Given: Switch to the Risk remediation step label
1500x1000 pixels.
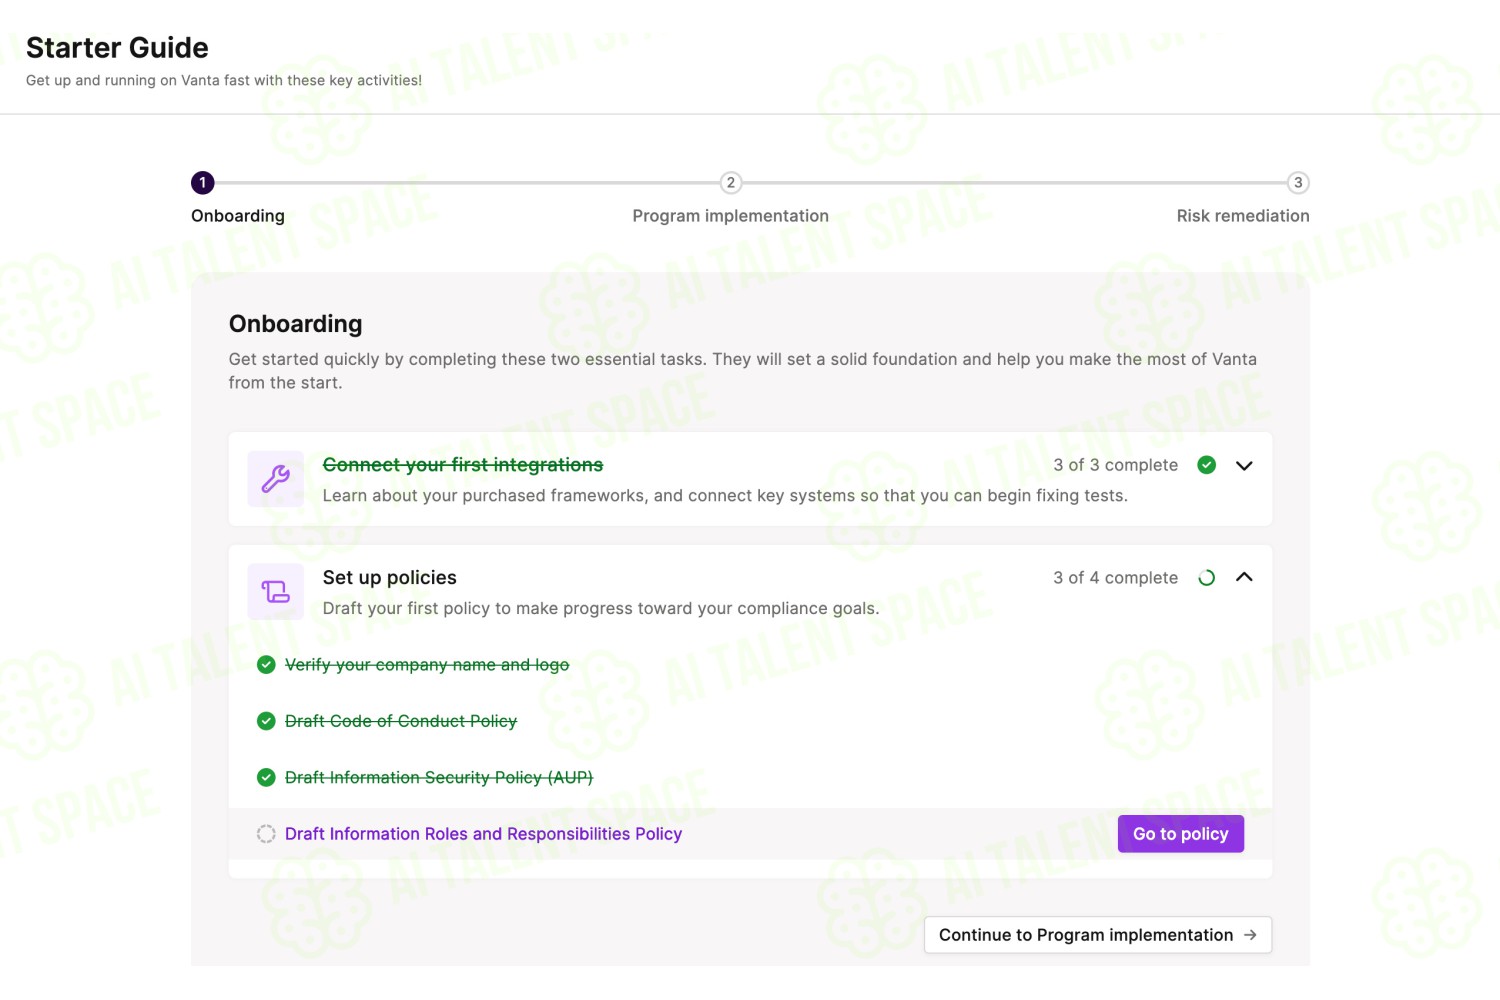Looking at the screenshot, I should (x=1243, y=216).
